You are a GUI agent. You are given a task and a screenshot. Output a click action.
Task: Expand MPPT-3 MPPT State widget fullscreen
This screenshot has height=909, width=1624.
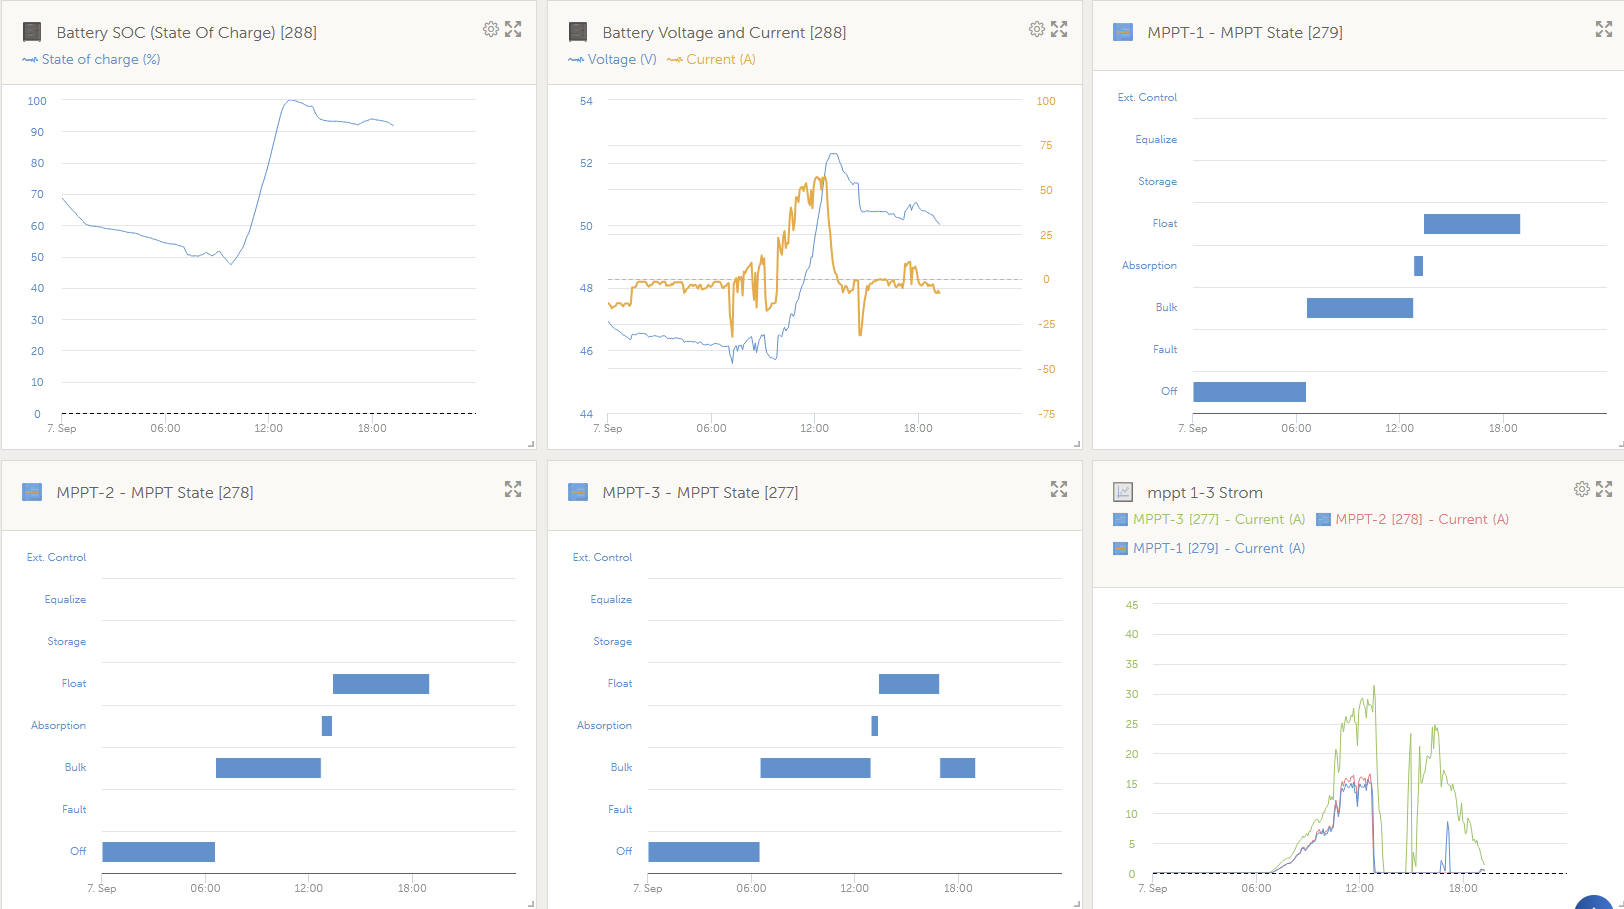coord(1059,489)
